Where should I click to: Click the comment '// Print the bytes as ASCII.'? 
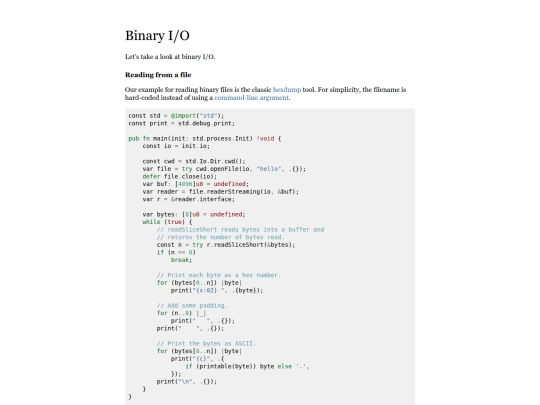pos(206,344)
